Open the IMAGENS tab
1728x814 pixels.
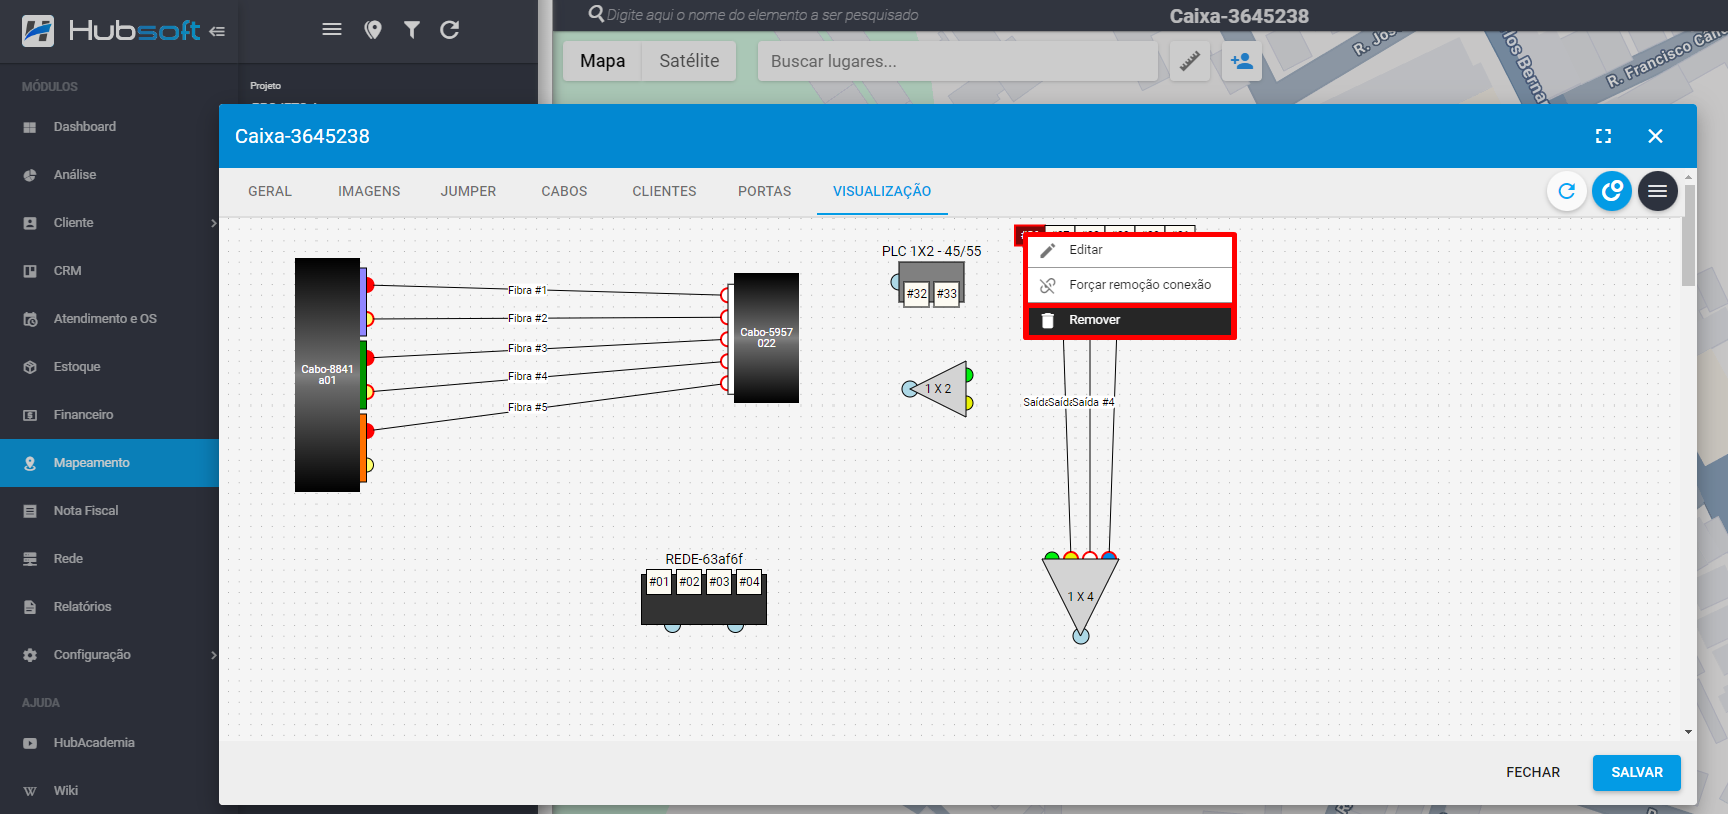[369, 191]
